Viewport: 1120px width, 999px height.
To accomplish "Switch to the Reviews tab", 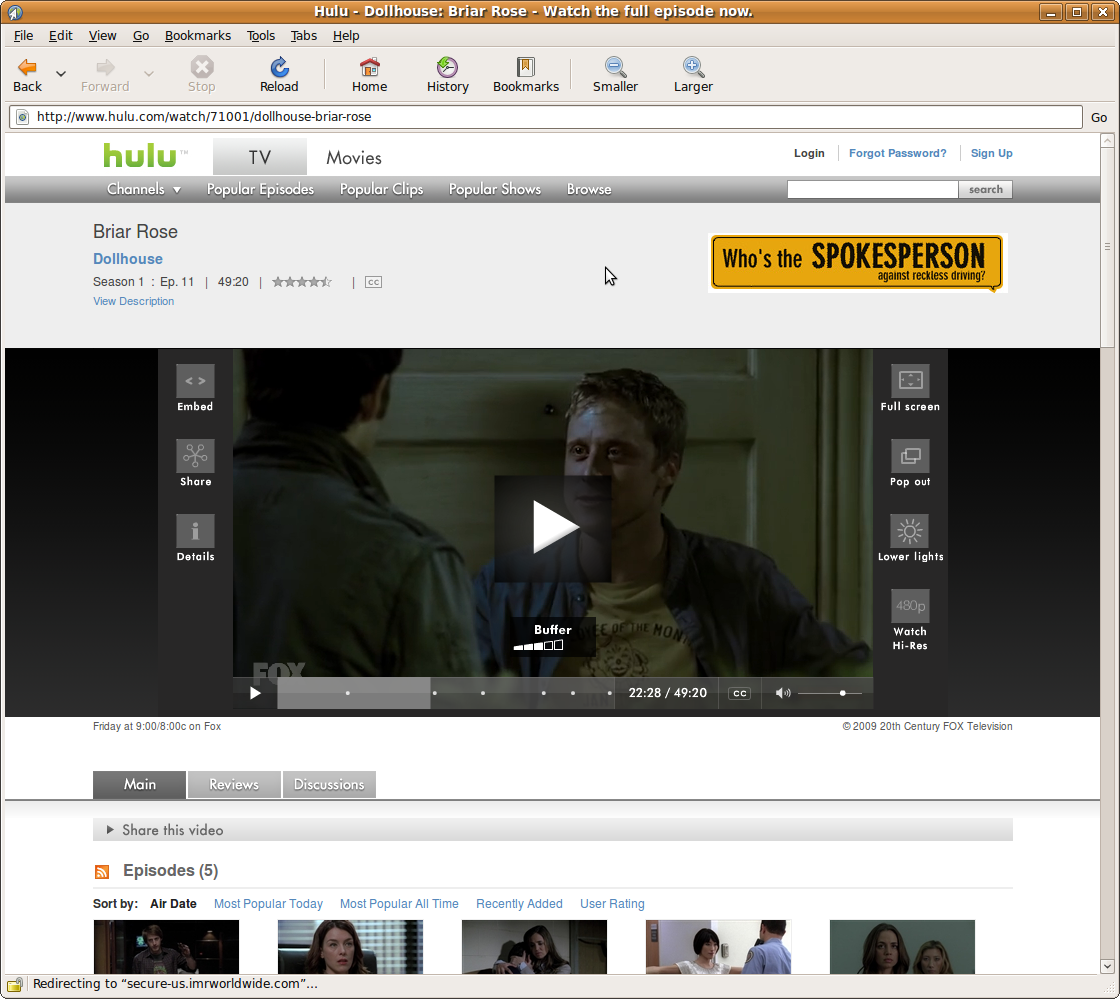I will point(234,785).
